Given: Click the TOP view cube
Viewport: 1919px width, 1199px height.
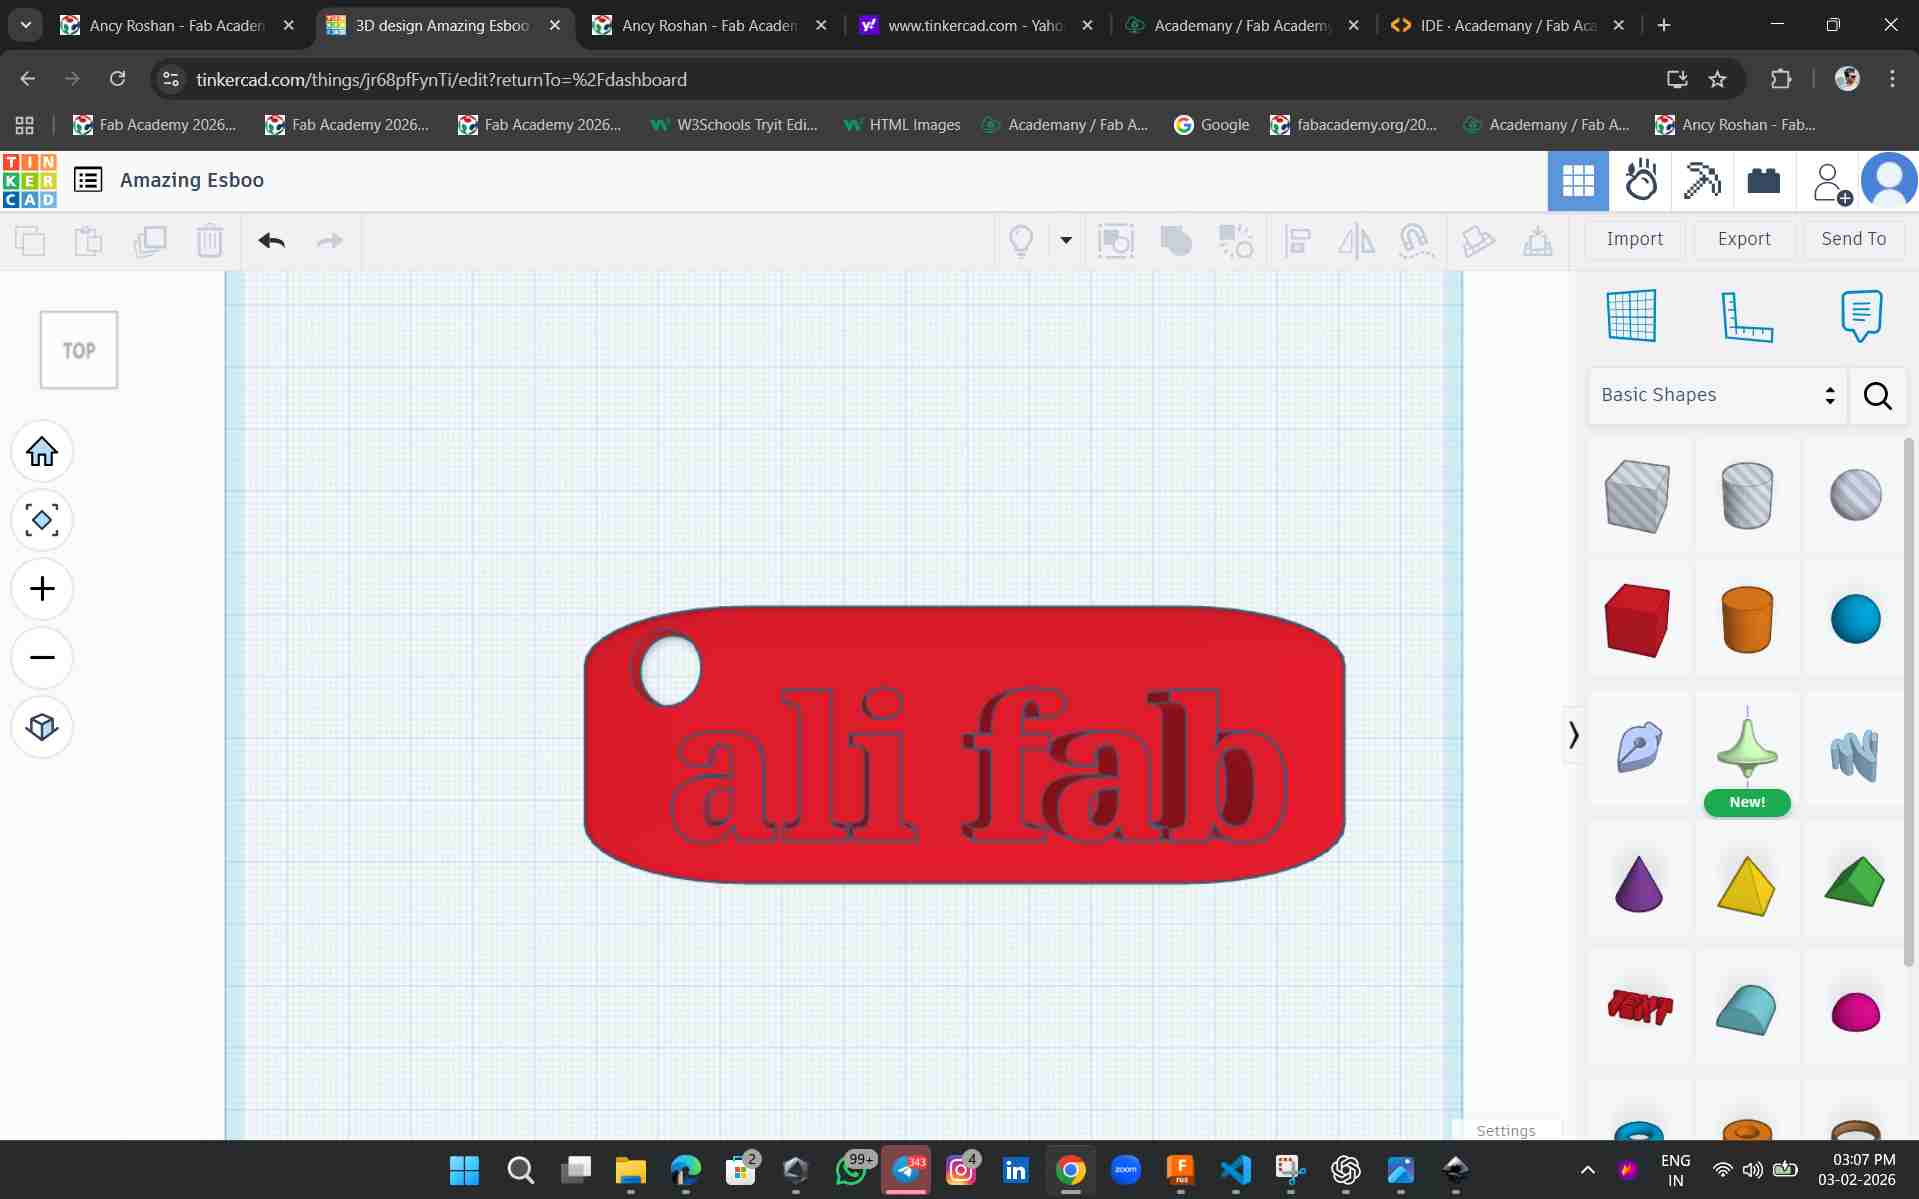Looking at the screenshot, I should (79, 350).
